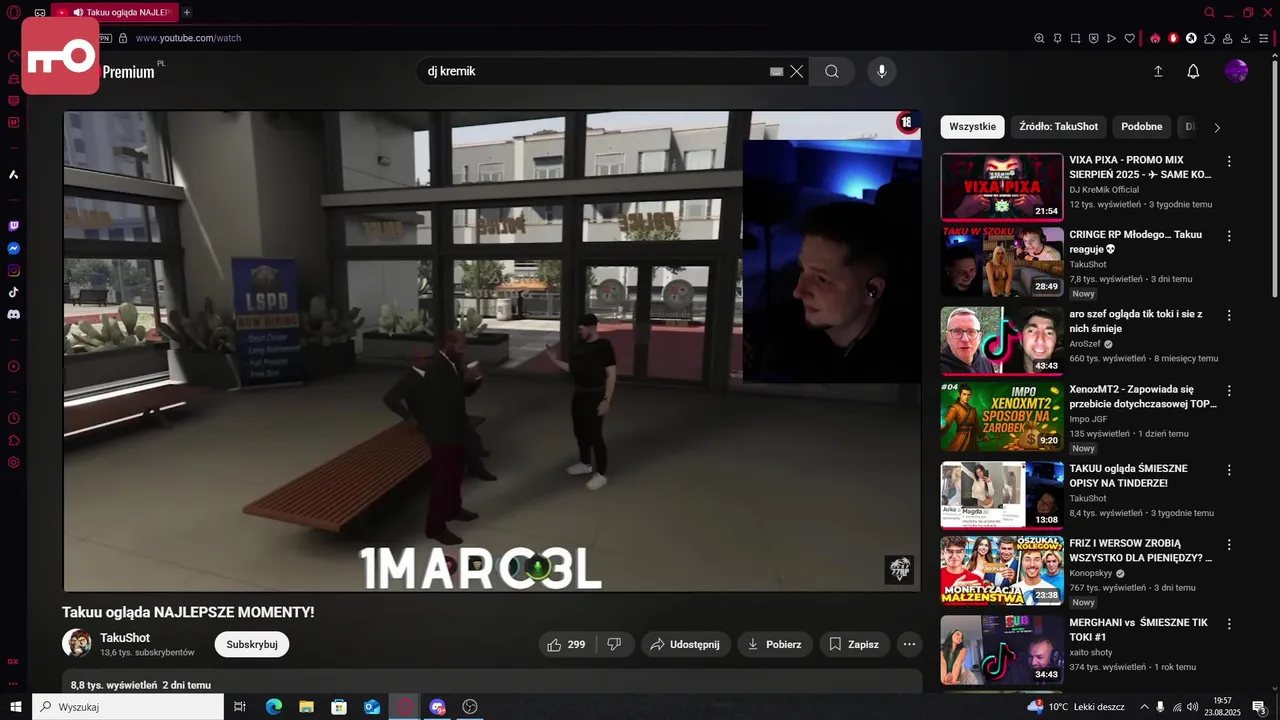Open sidebar settings gear icon
The height and width of the screenshot is (720, 1280).
[14, 462]
